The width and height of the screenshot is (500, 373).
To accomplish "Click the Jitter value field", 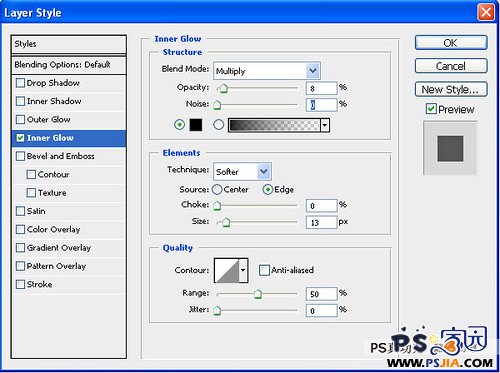I will tap(321, 311).
